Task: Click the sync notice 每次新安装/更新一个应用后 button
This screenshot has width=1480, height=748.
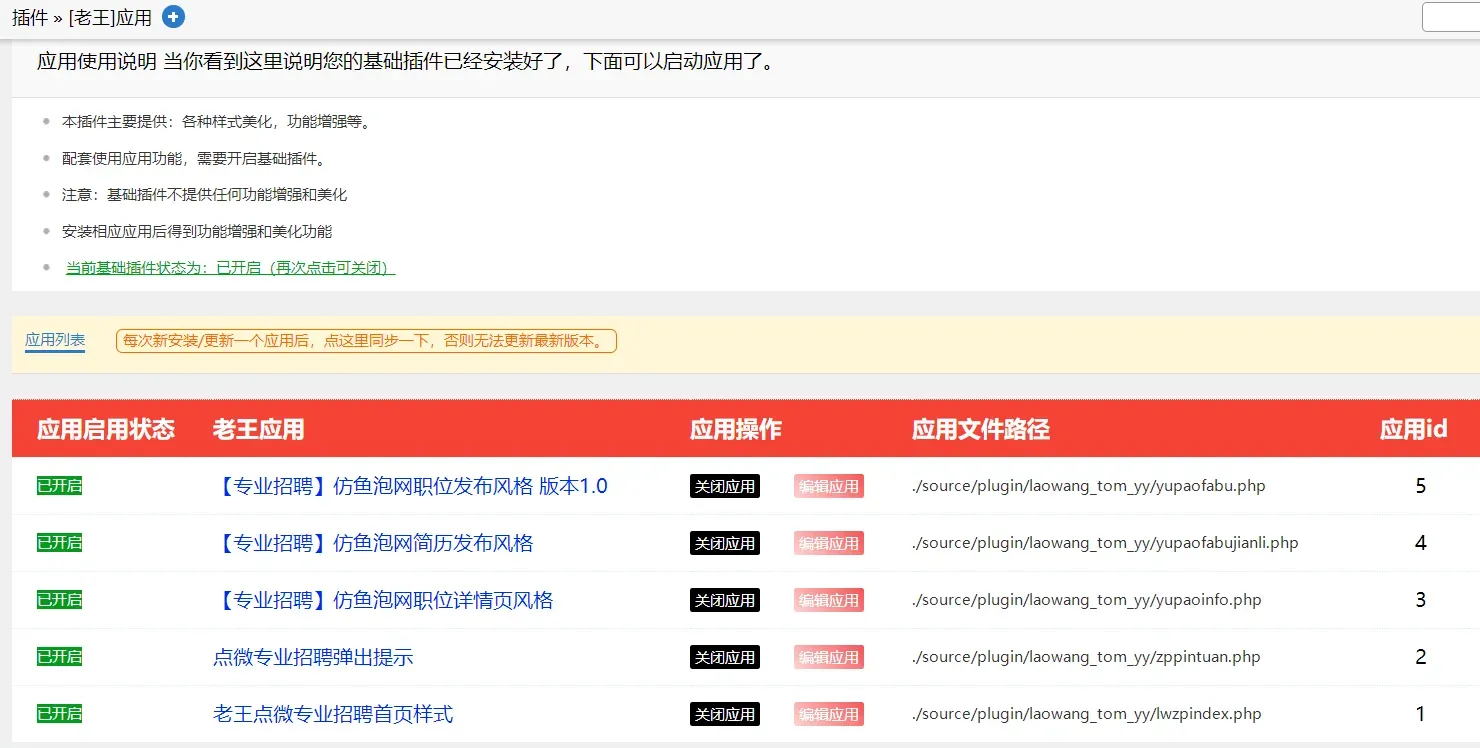Action: [366, 341]
